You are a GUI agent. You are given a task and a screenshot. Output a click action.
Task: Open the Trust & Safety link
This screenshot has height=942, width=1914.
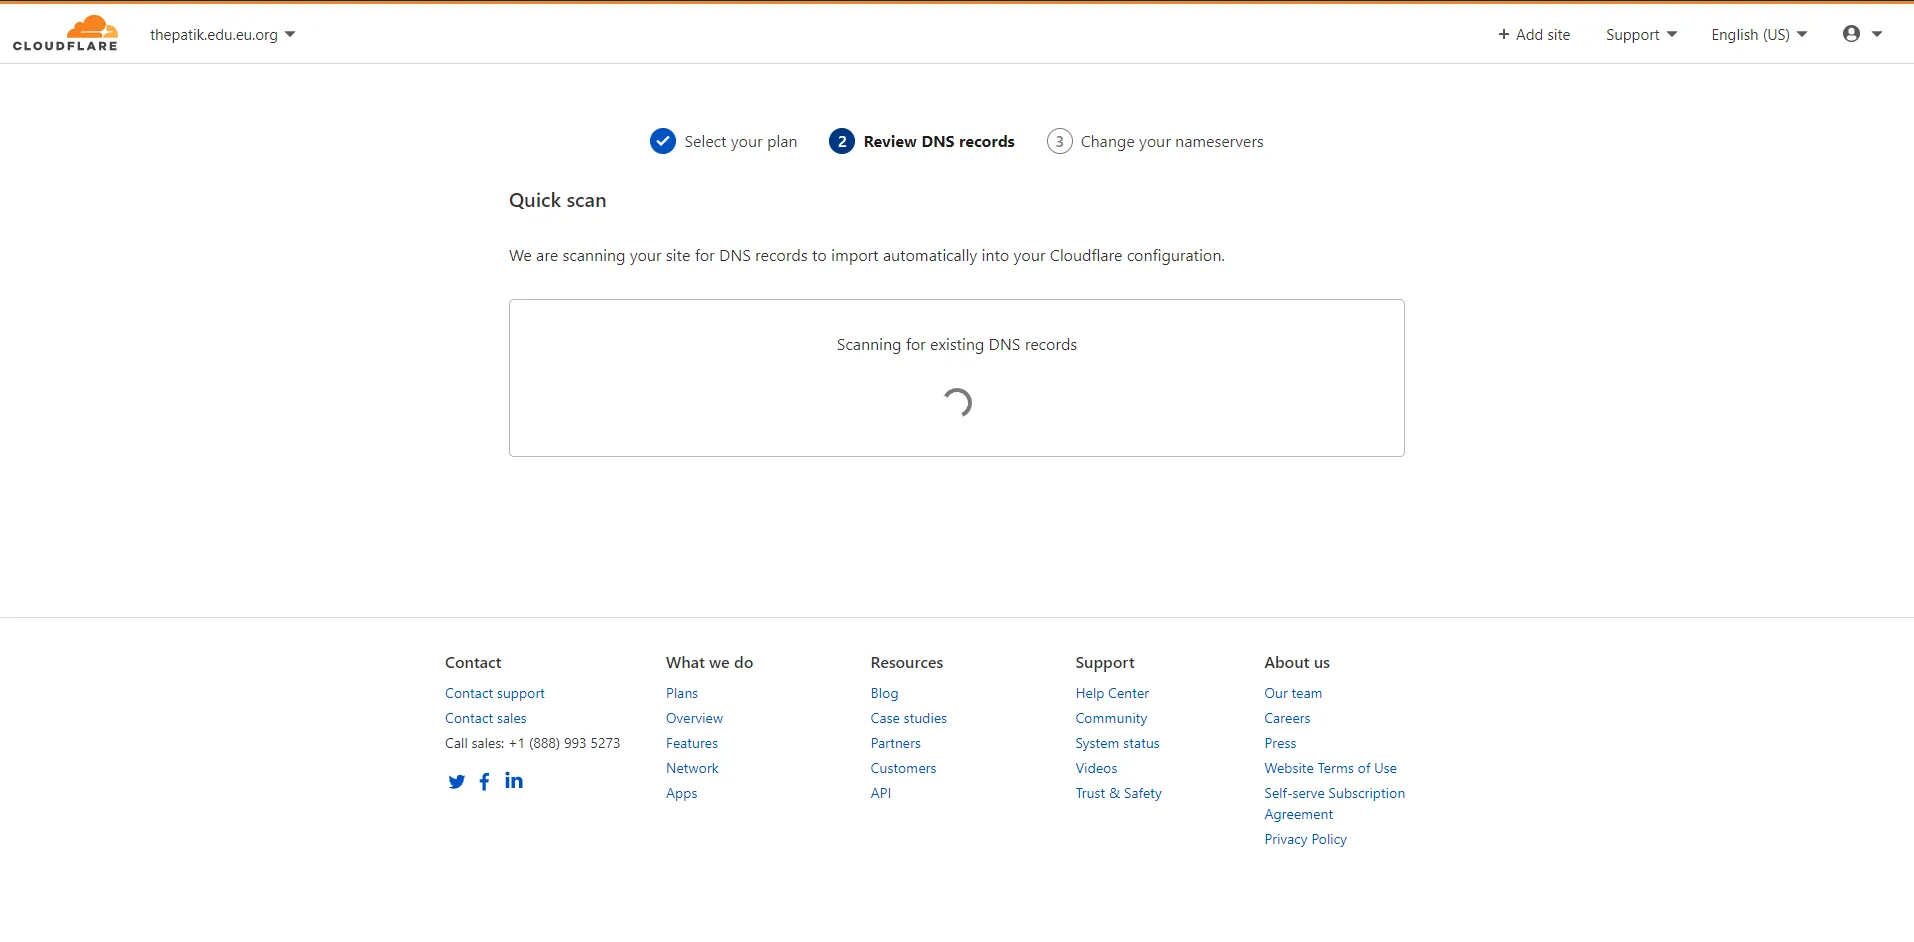(x=1118, y=793)
